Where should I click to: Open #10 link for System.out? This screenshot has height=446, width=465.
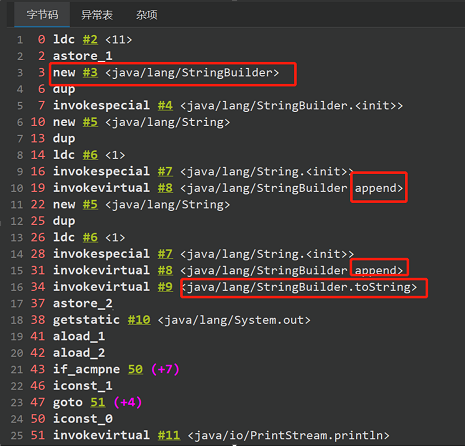point(139,320)
